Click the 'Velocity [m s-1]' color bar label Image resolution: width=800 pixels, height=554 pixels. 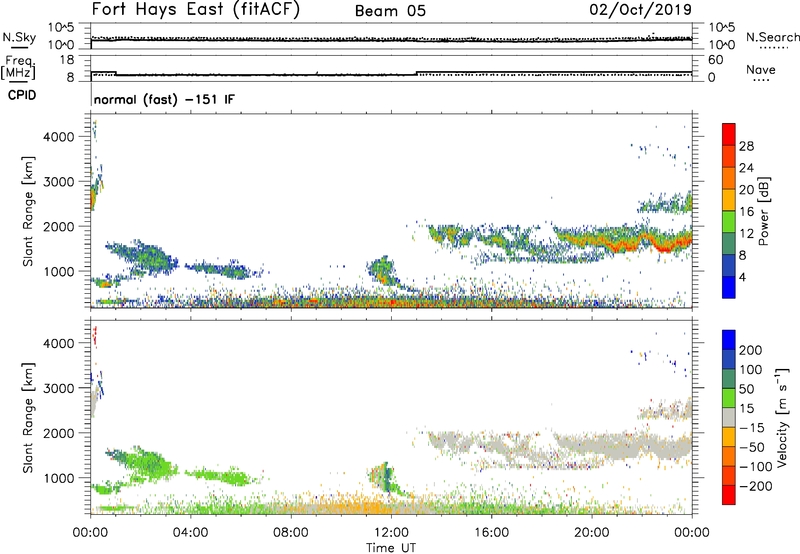tap(782, 417)
